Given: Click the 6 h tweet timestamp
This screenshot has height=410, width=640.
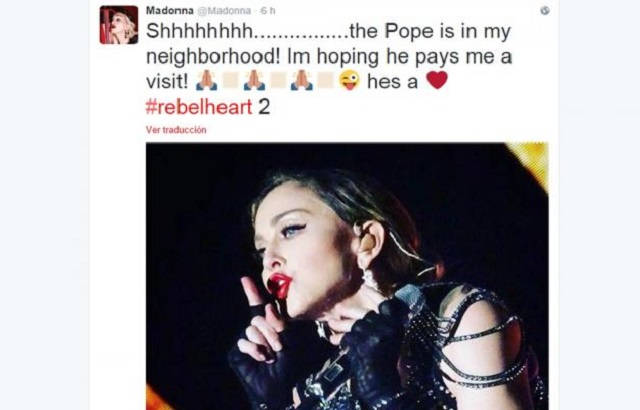Looking at the screenshot, I should coord(268,11).
